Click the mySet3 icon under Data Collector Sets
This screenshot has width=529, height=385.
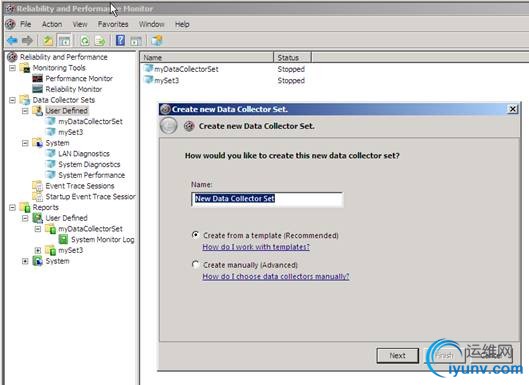tap(51, 132)
